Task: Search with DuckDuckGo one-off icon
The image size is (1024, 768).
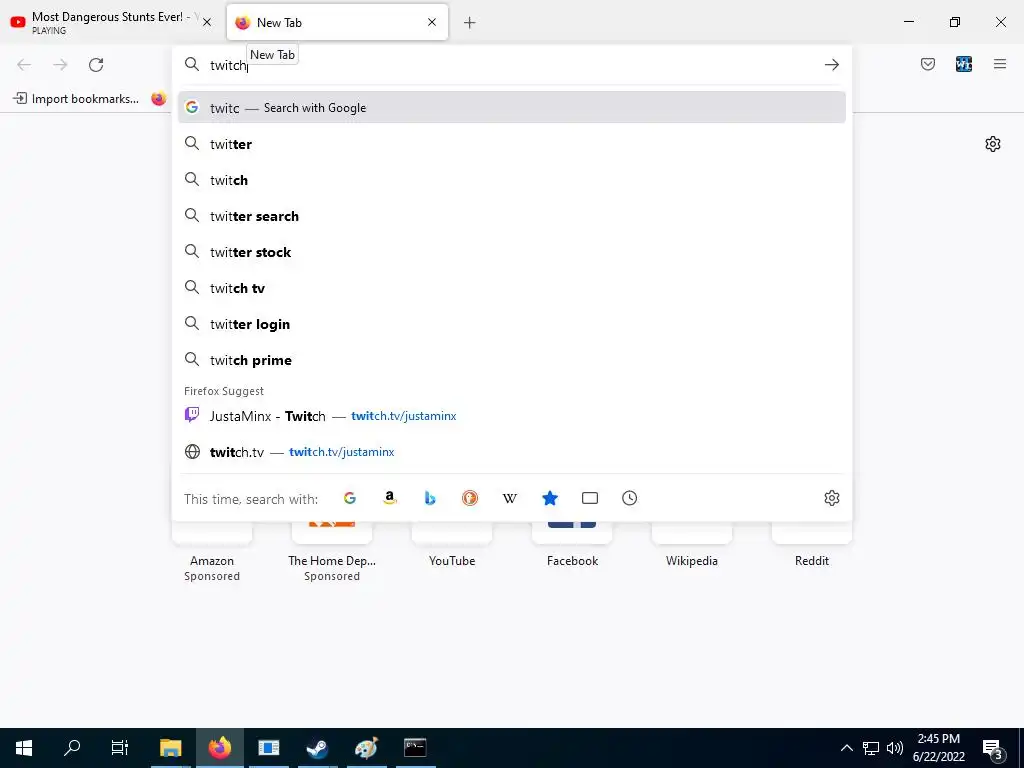Action: pos(470,498)
